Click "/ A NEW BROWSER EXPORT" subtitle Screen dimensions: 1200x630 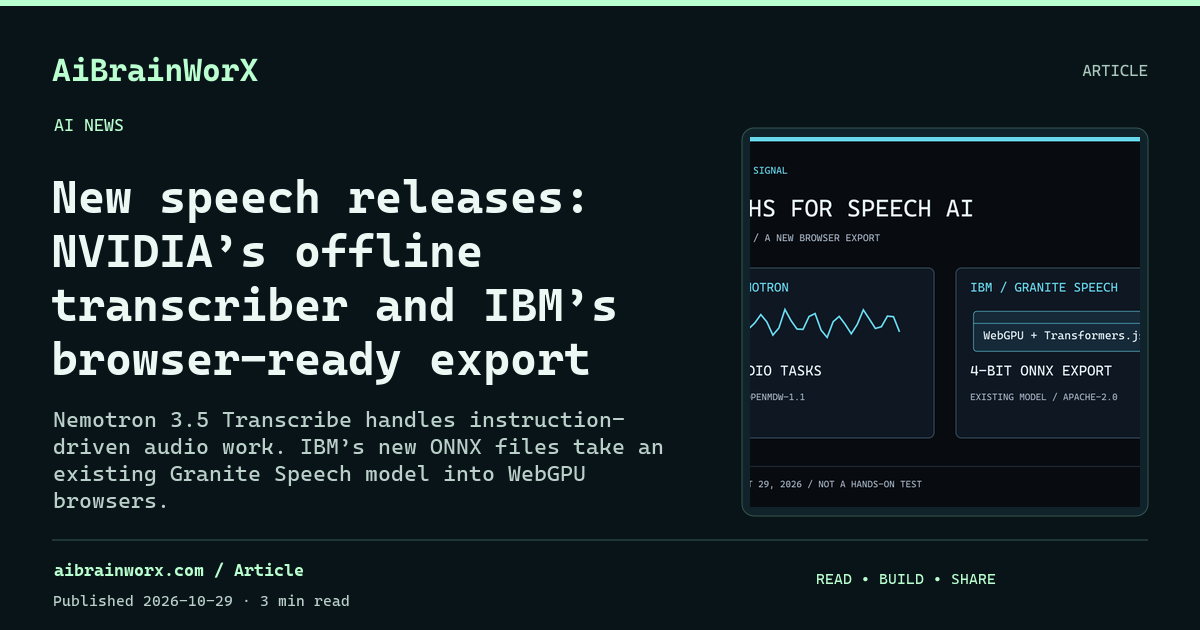point(816,238)
